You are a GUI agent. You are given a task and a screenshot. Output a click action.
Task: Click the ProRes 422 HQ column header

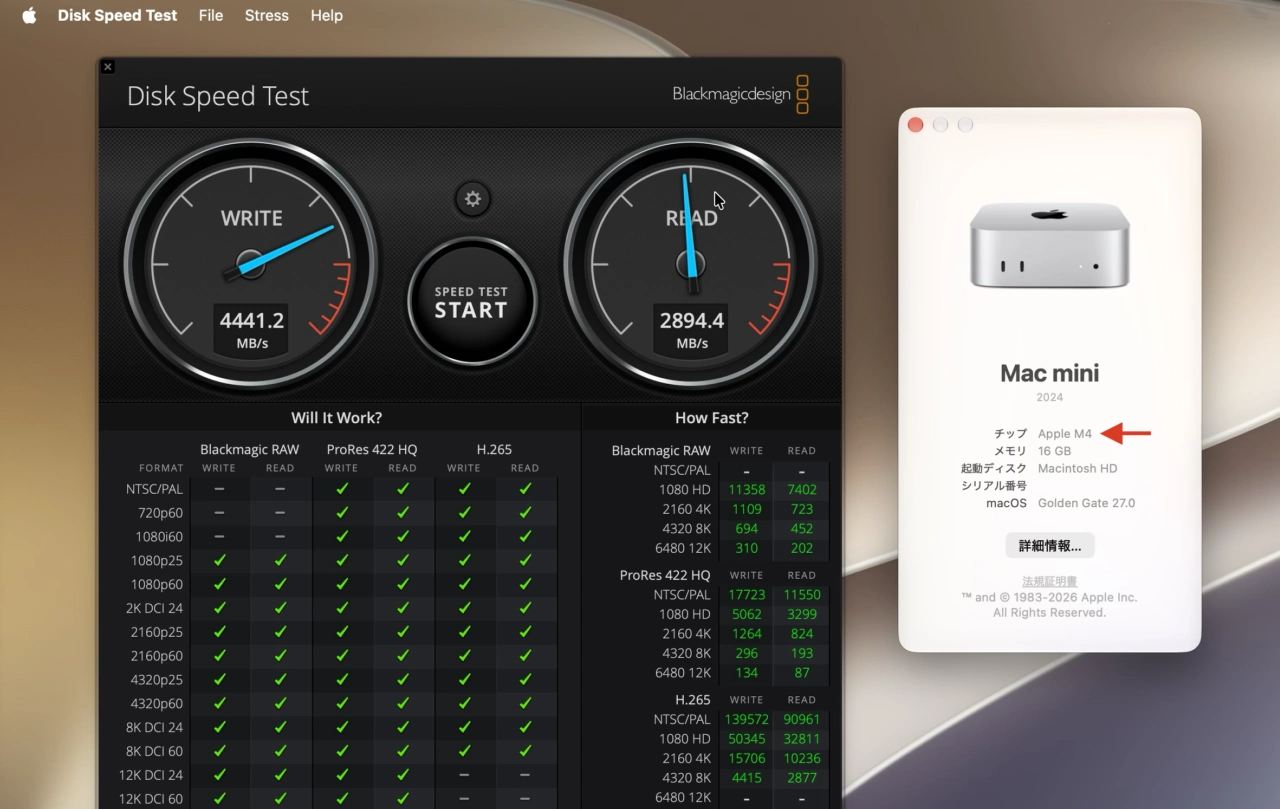(x=372, y=450)
